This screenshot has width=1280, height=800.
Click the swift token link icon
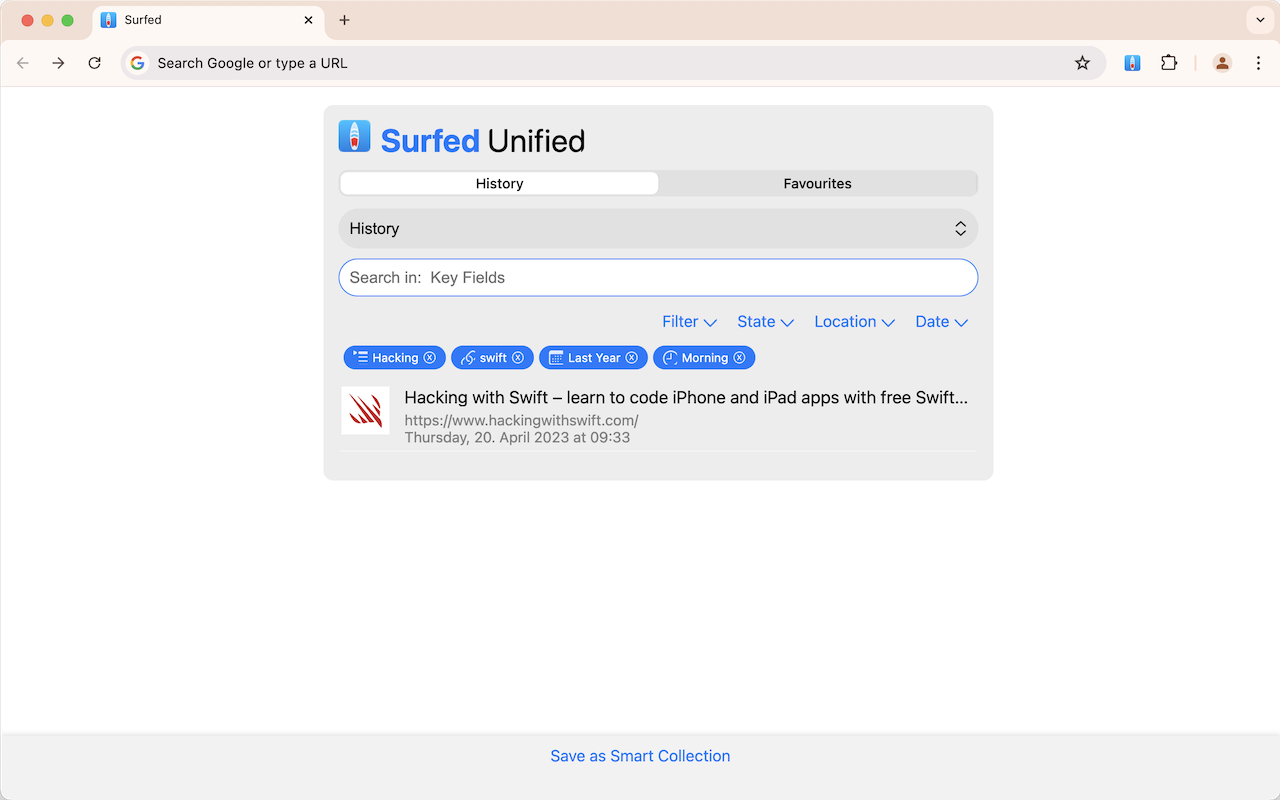[468, 358]
